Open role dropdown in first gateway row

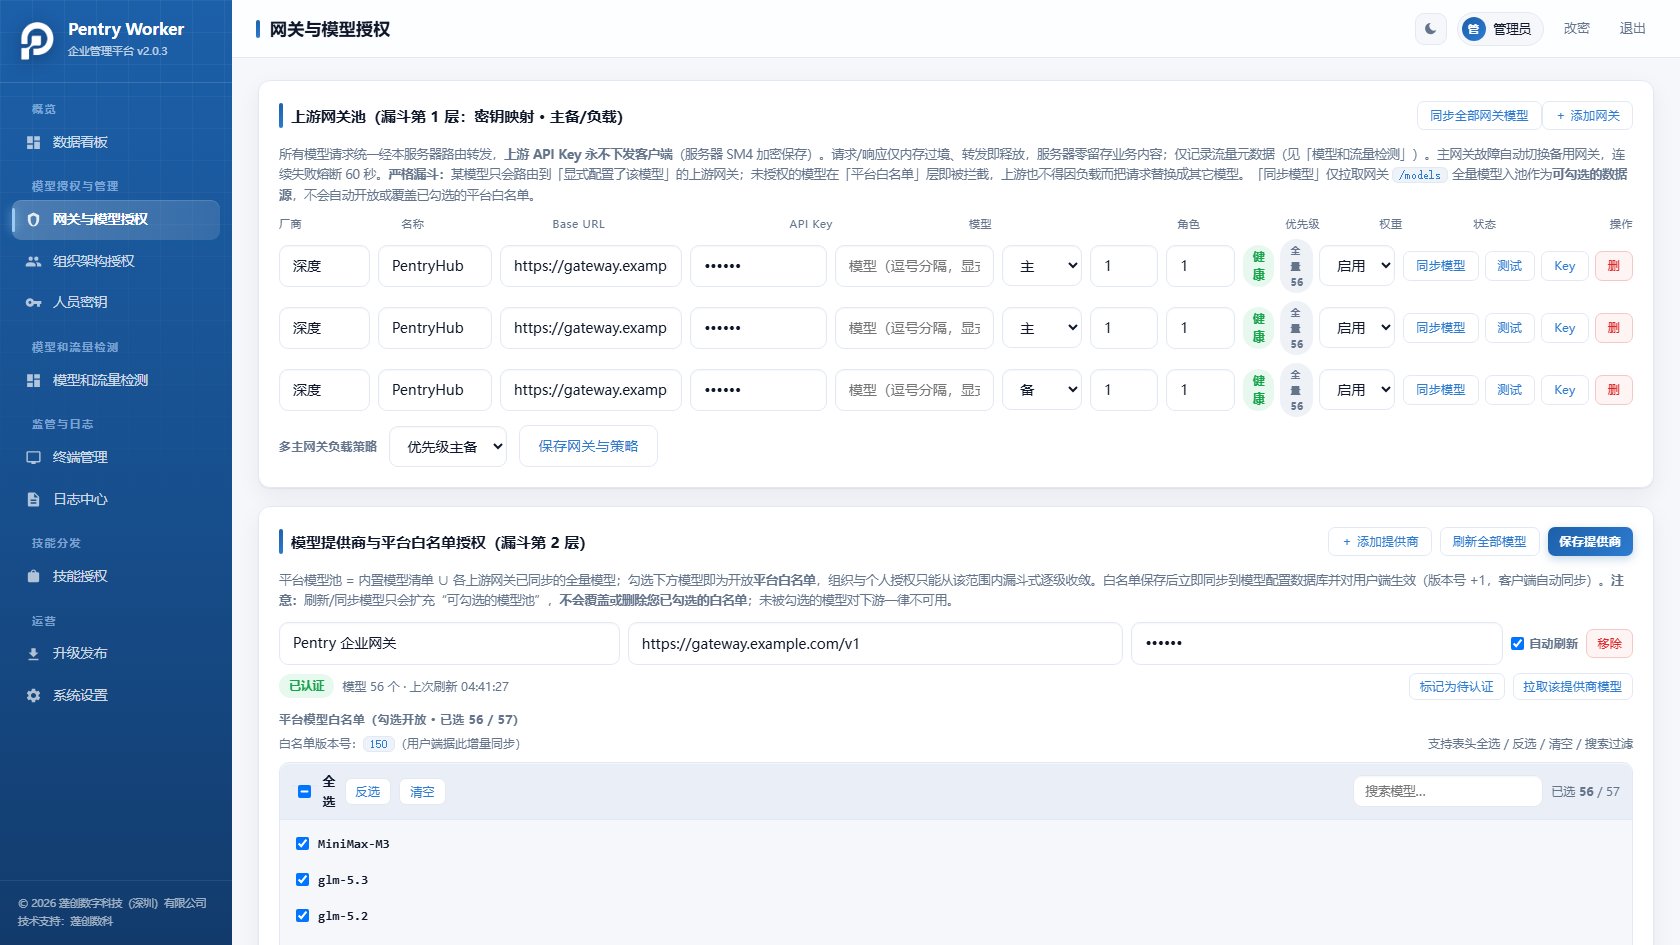click(1042, 266)
